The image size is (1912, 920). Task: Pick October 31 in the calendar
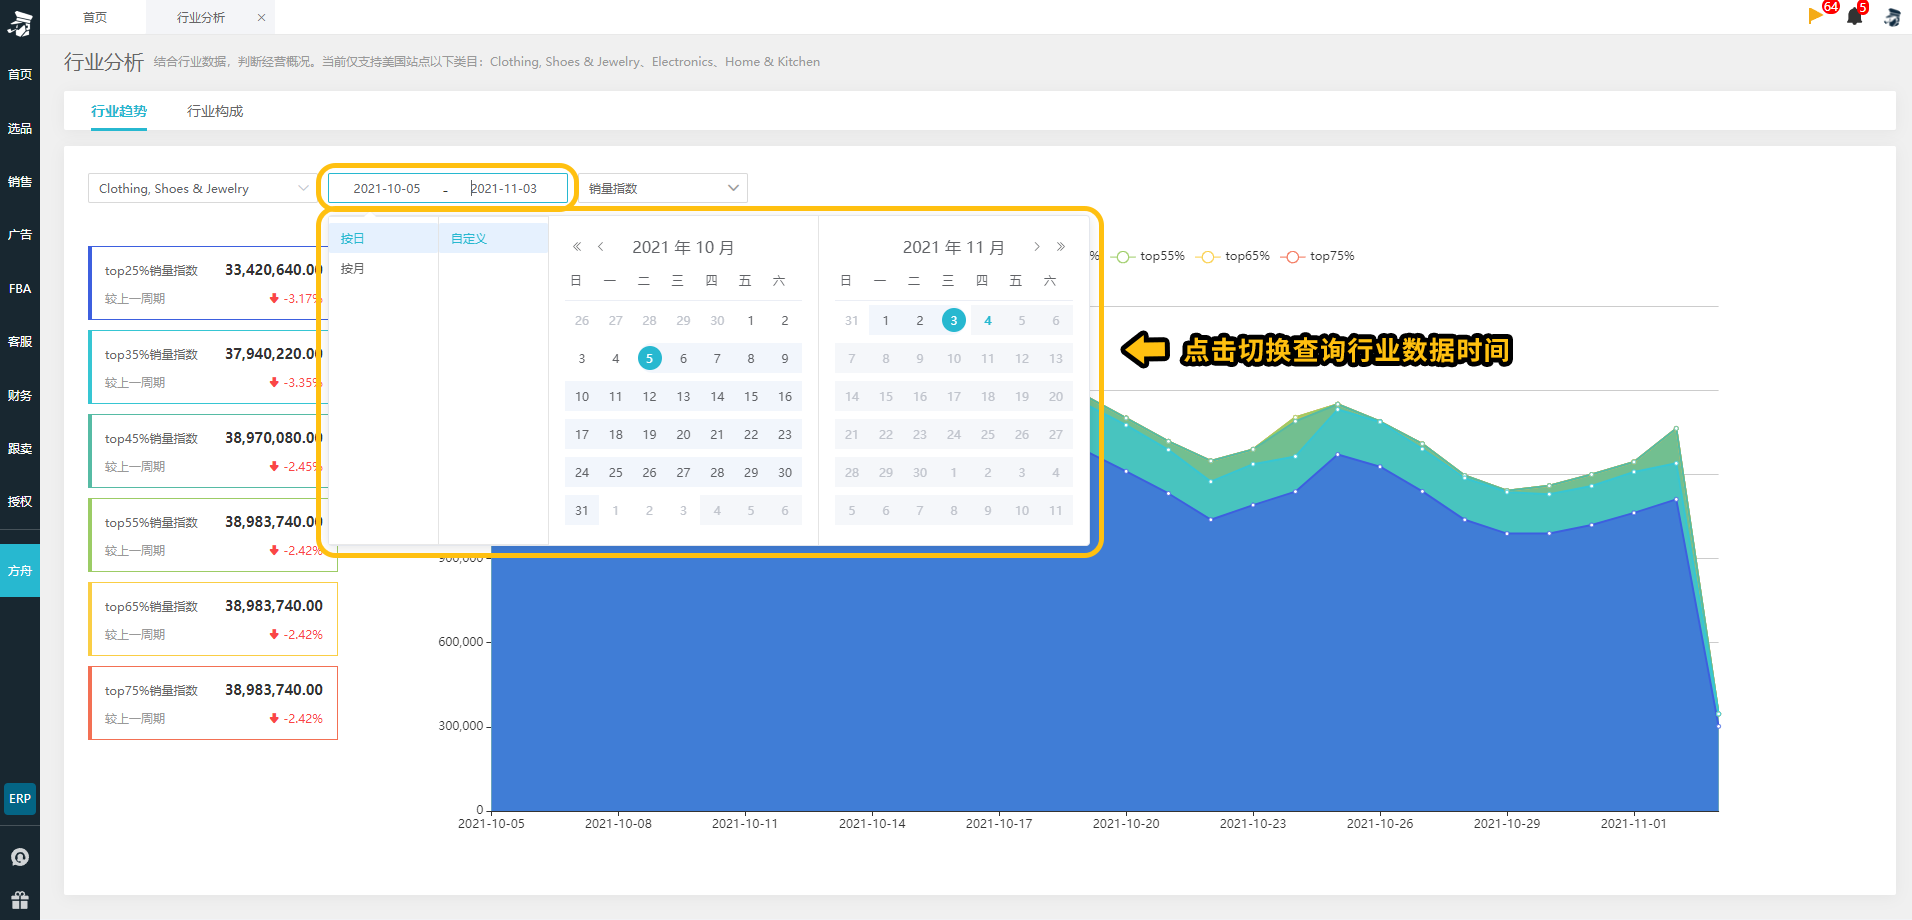tap(582, 511)
